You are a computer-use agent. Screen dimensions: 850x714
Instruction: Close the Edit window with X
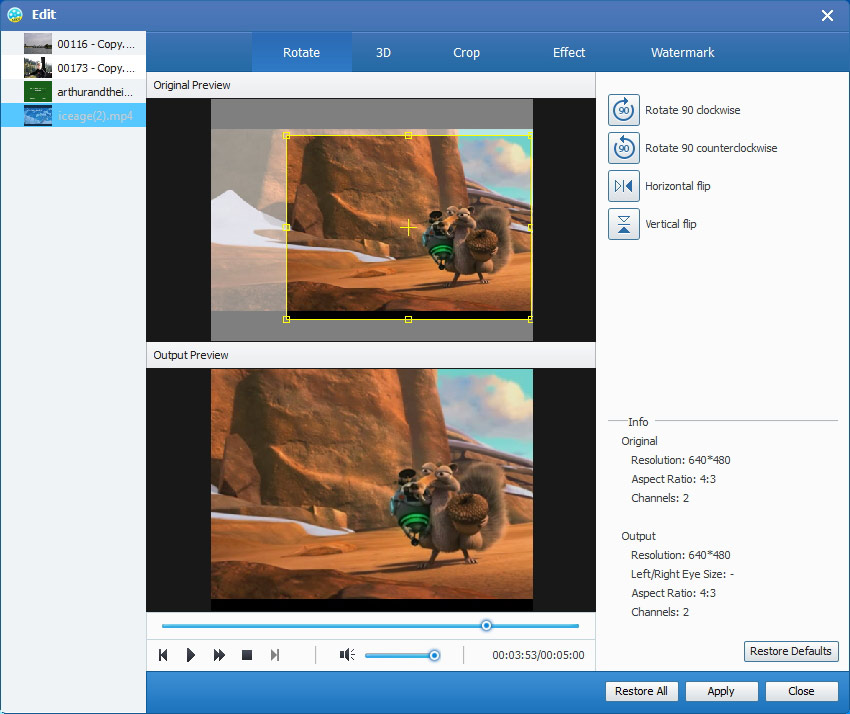pos(827,15)
